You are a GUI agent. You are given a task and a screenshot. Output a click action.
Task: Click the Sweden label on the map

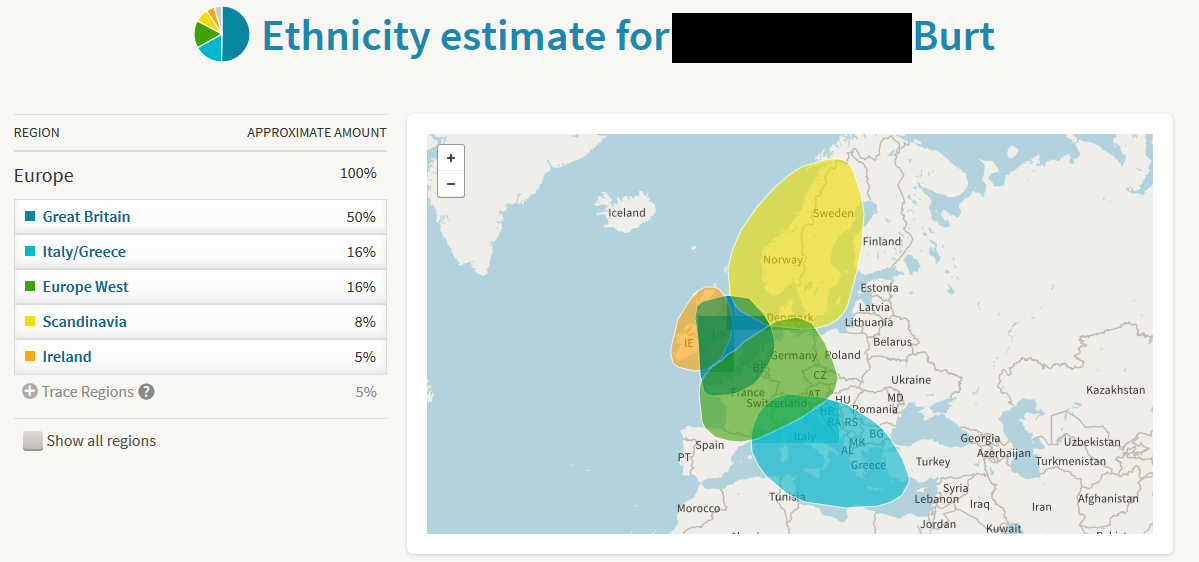tap(833, 213)
